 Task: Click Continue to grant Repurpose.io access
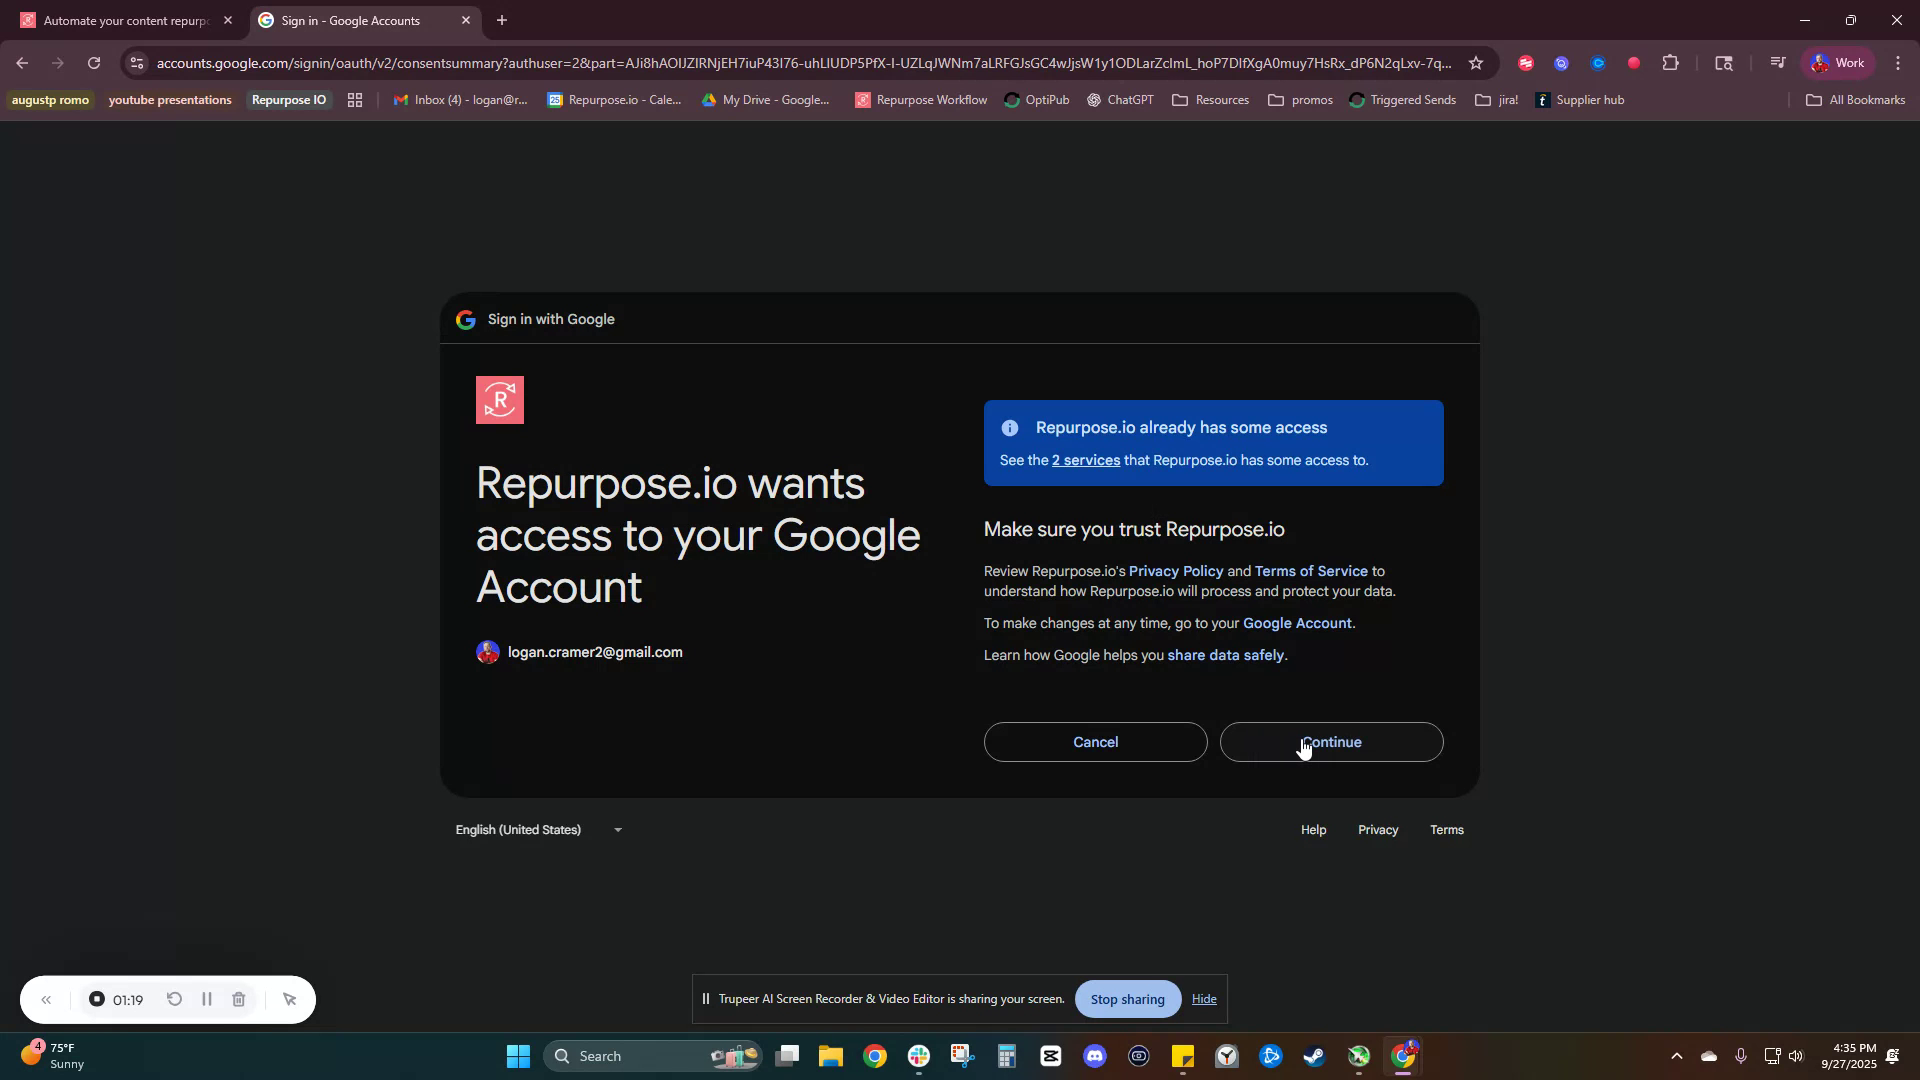(1332, 742)
